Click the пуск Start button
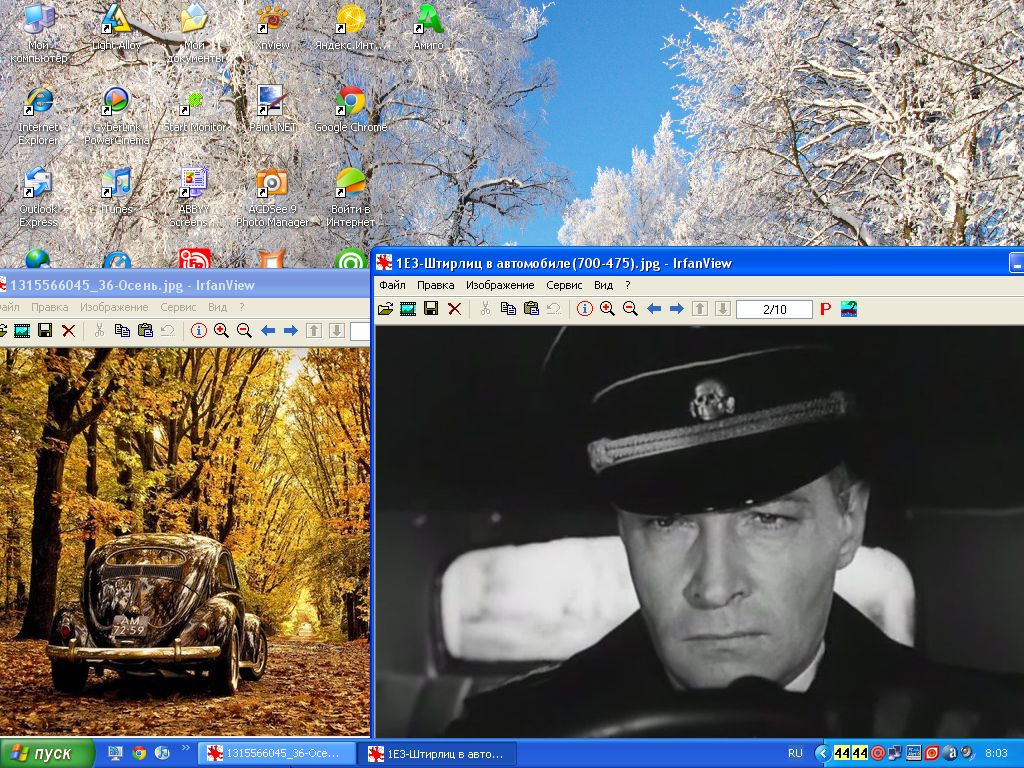The width and height of the screenshot is (1024, 768). click(x=48, y=753)
